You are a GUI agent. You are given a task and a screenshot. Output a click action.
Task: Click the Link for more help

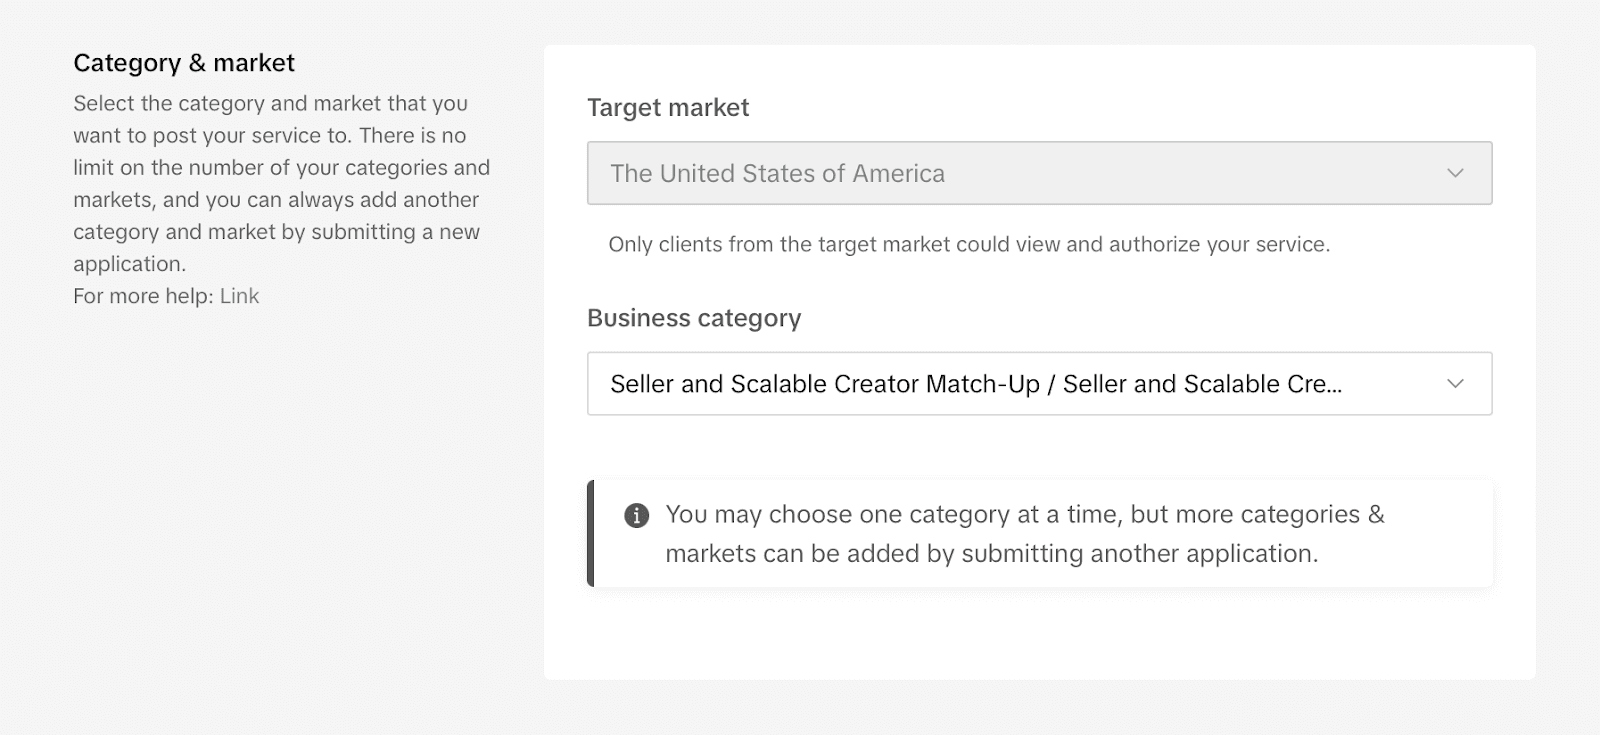coord(240,296)
